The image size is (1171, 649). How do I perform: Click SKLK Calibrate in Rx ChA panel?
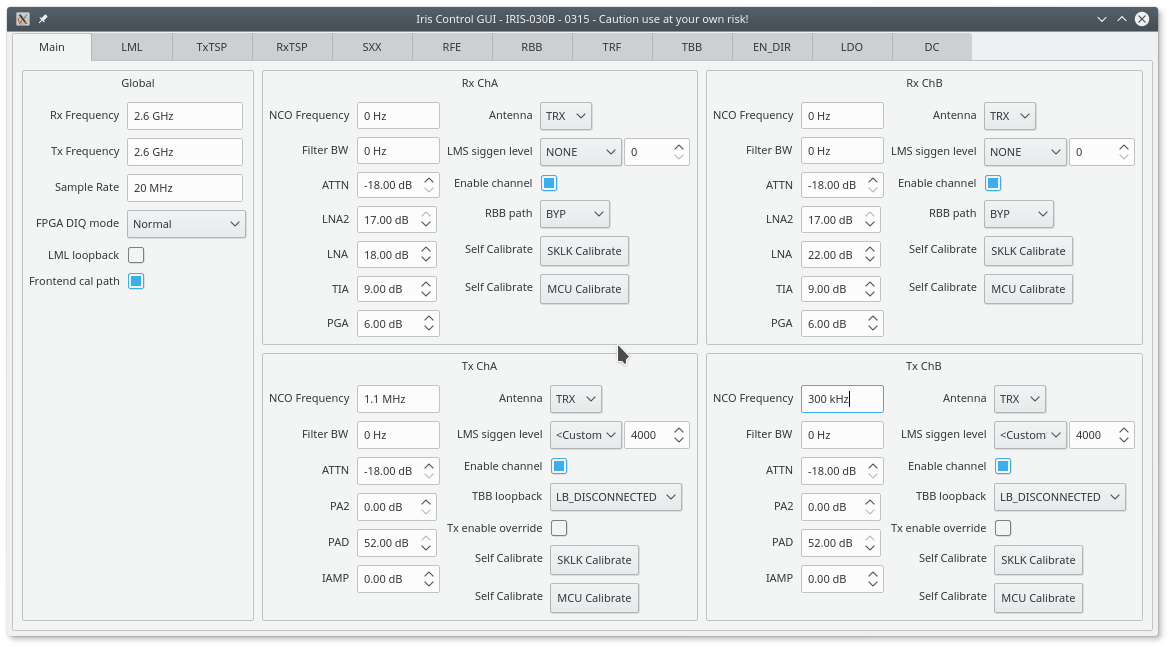click(584, 251)
